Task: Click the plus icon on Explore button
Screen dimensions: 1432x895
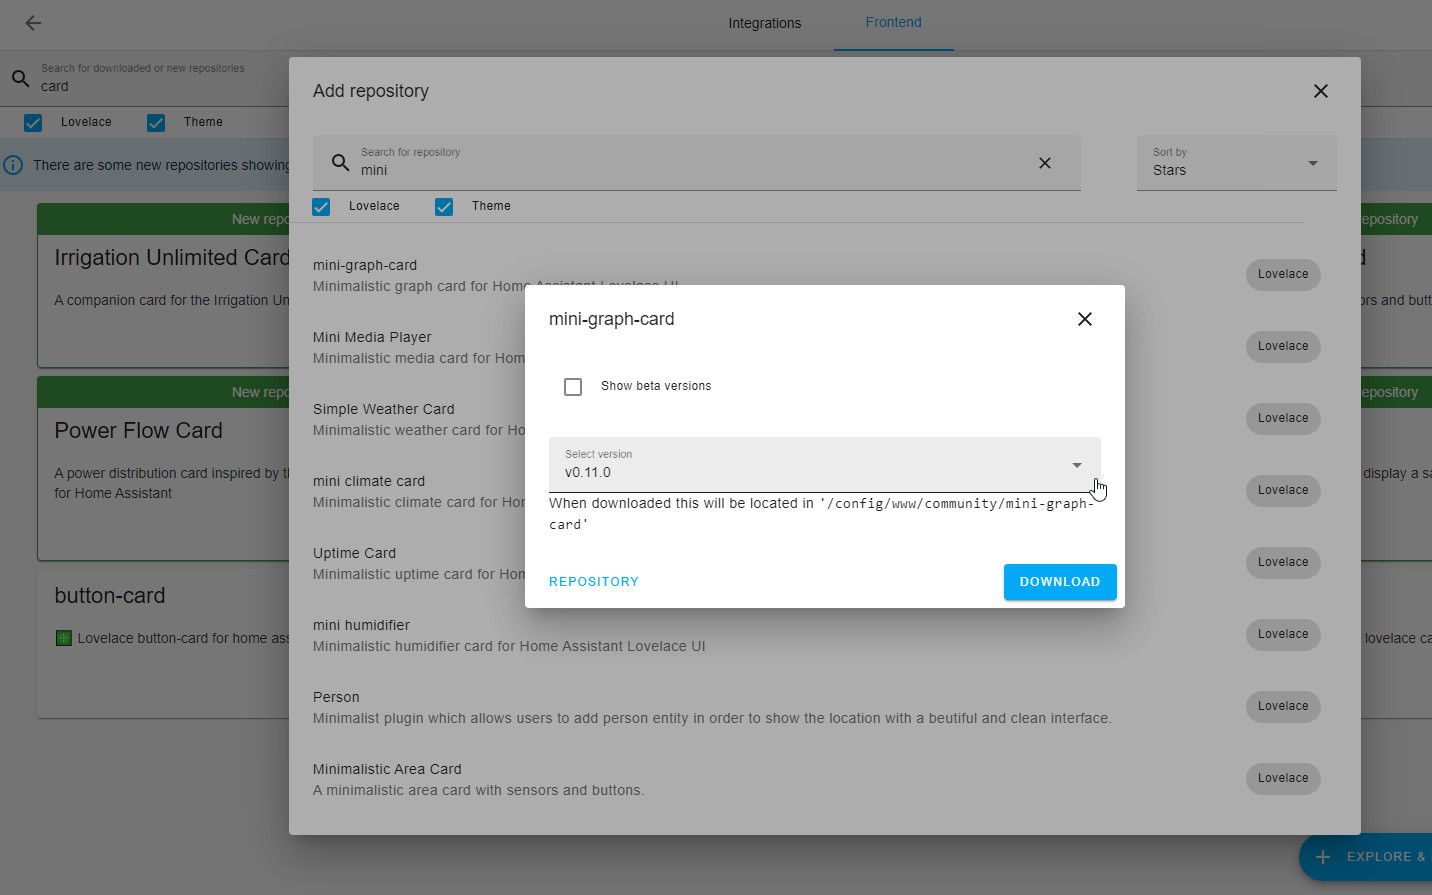Action: 1323,857
